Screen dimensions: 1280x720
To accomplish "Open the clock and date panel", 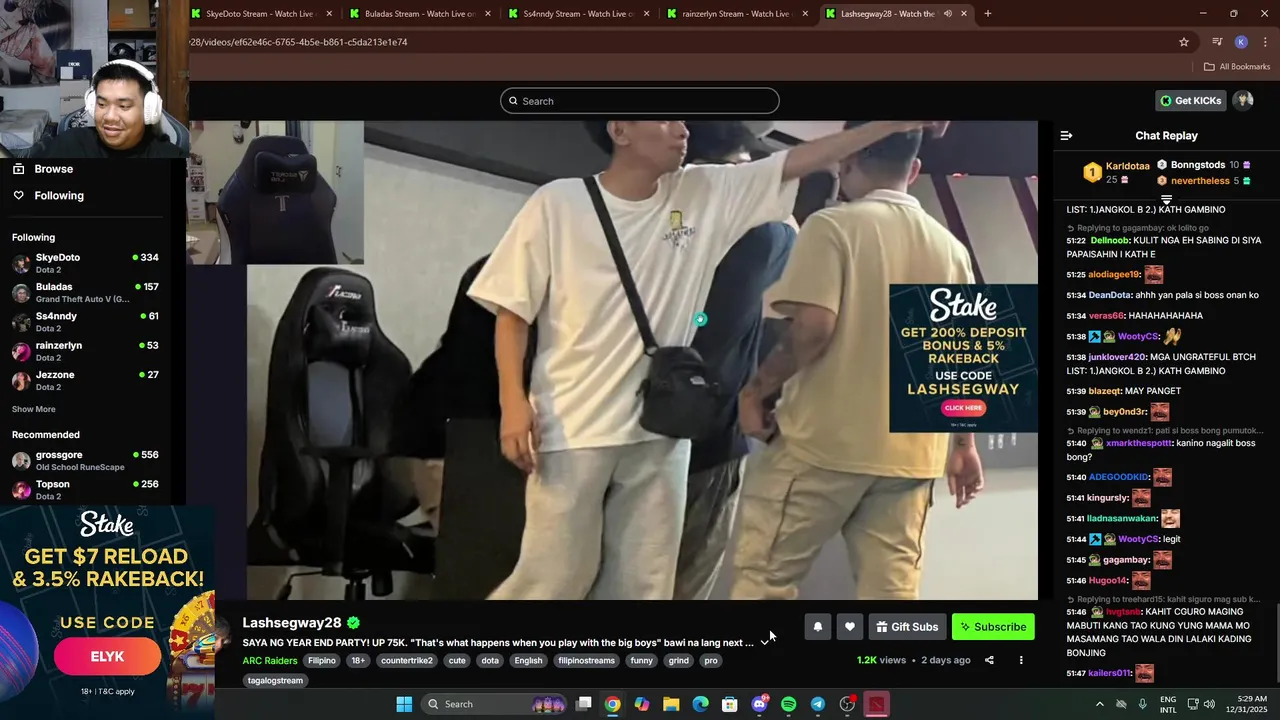I will coord(1242,704).
